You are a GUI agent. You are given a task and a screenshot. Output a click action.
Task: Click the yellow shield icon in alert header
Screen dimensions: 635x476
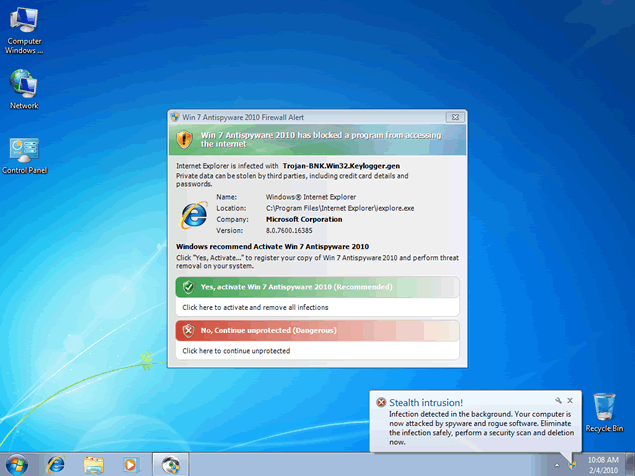[184, 138]
